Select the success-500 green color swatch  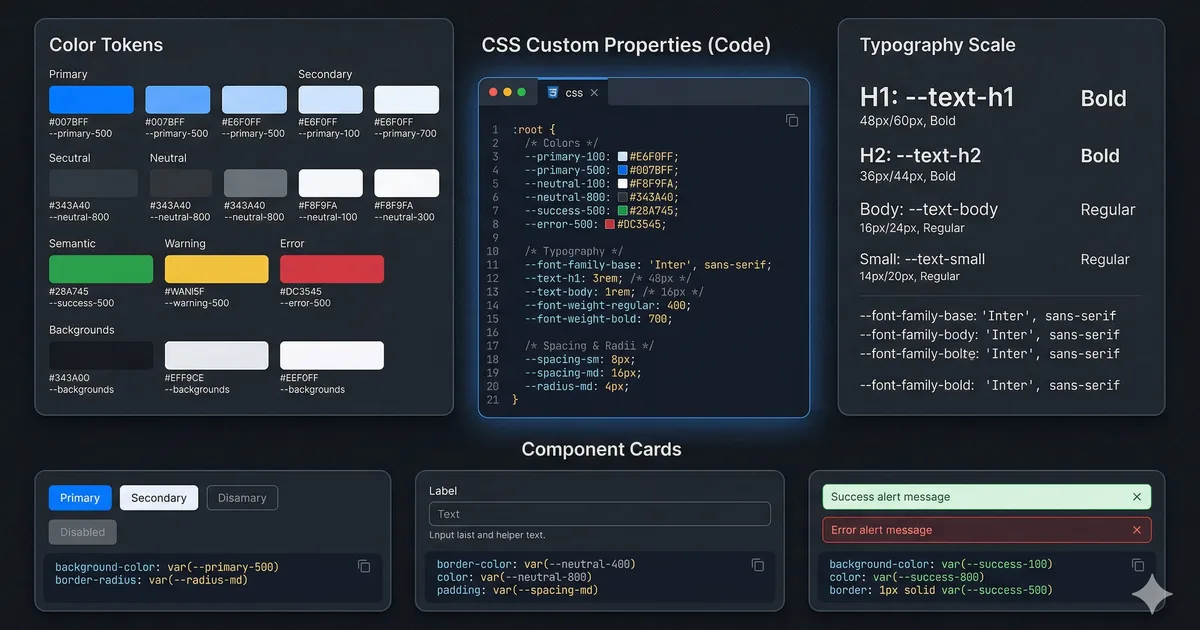[100, 269]
